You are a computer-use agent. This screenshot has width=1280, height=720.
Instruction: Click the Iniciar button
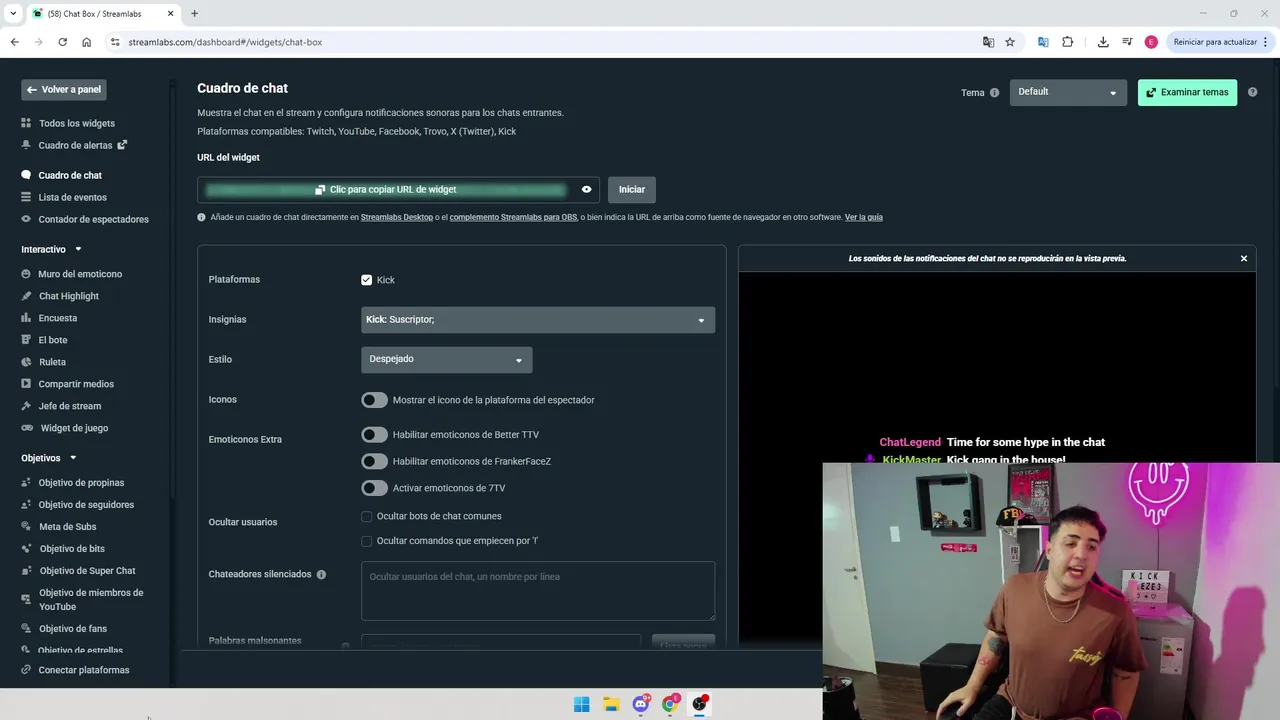pyautogui.click(x=632, y=189)
